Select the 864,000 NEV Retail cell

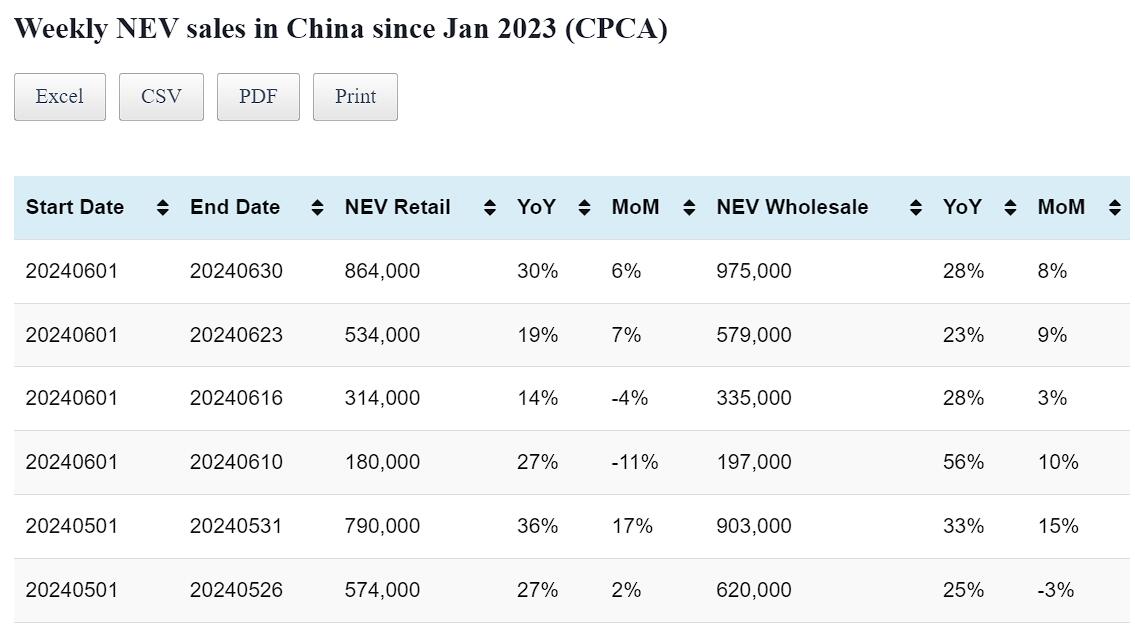[382, 271]
